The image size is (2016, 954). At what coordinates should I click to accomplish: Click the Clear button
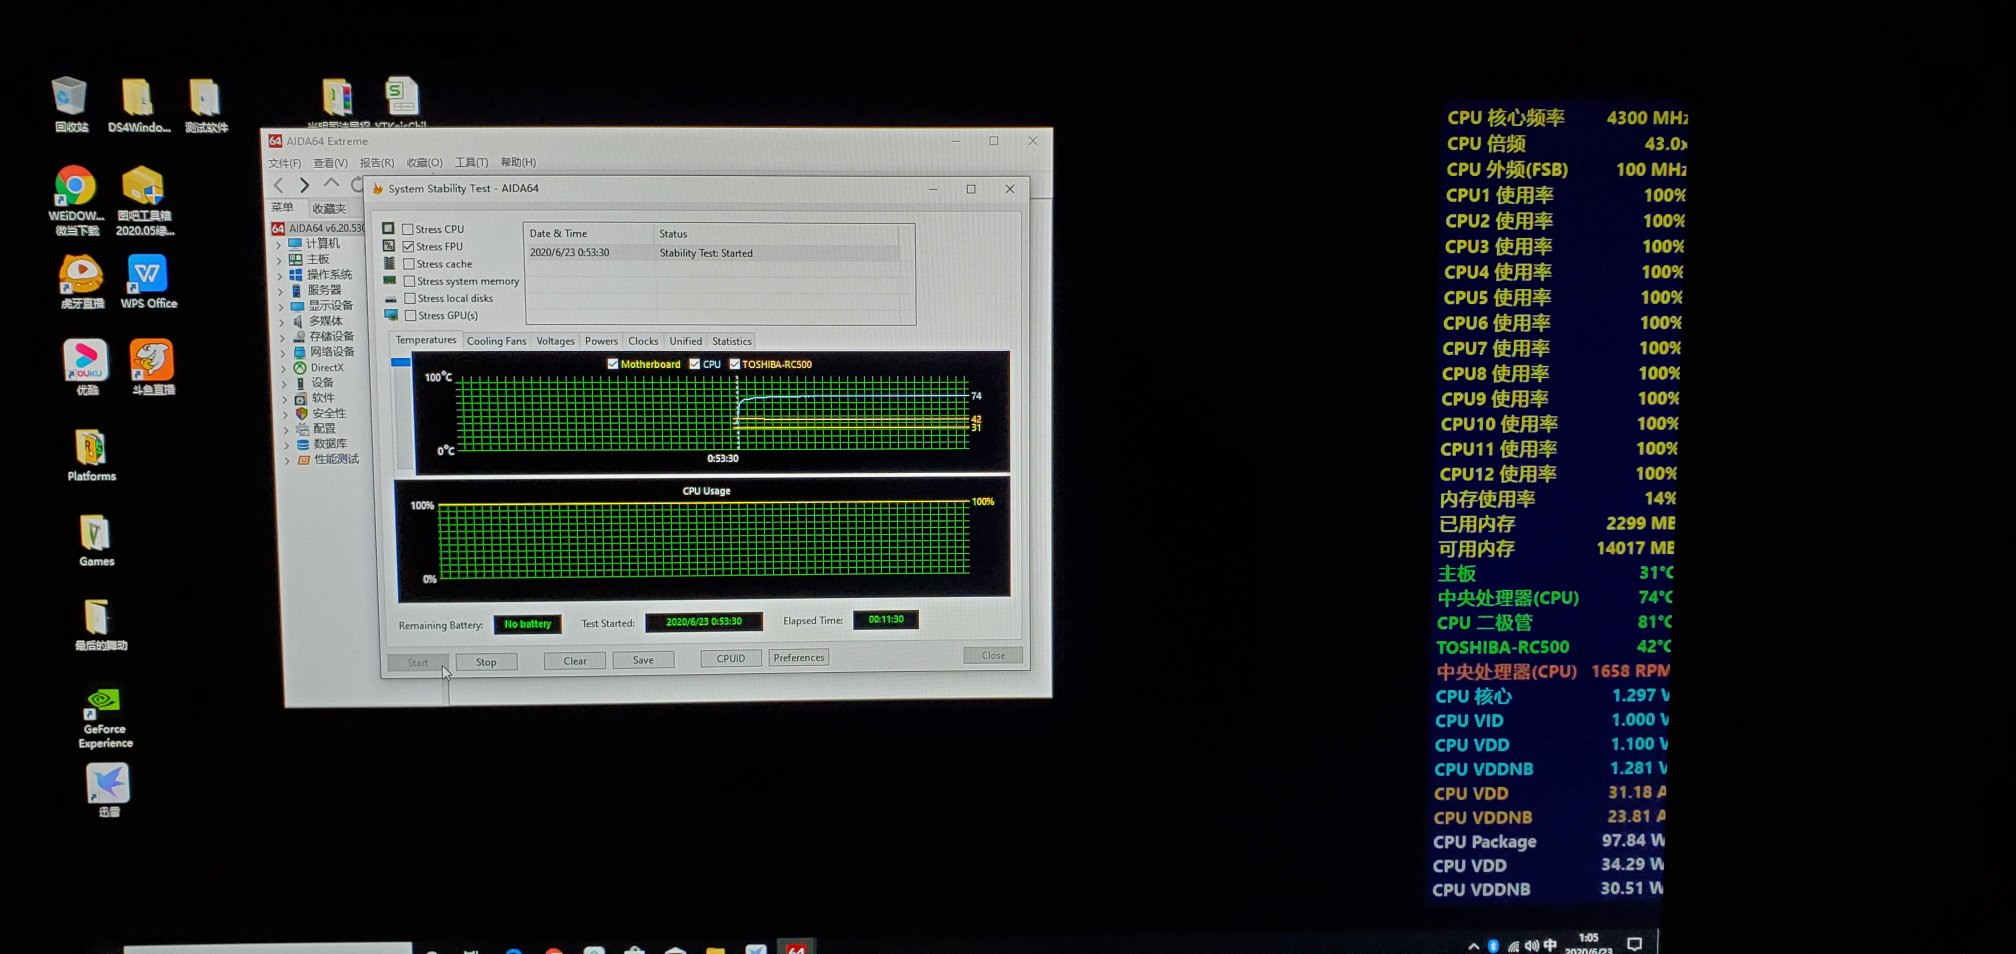point(575,660)
